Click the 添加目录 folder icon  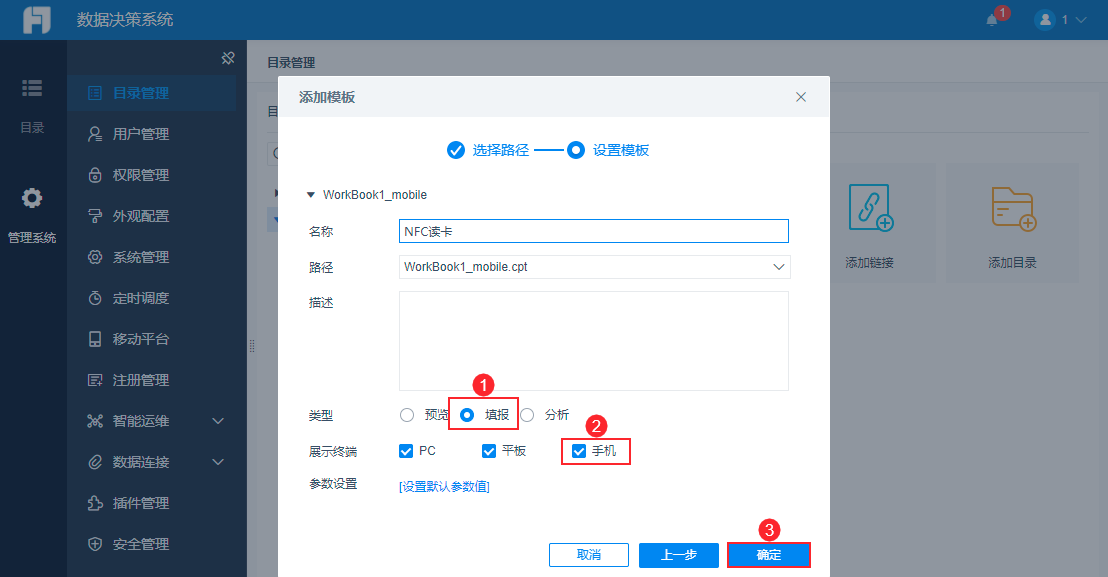pos(1013,209)
